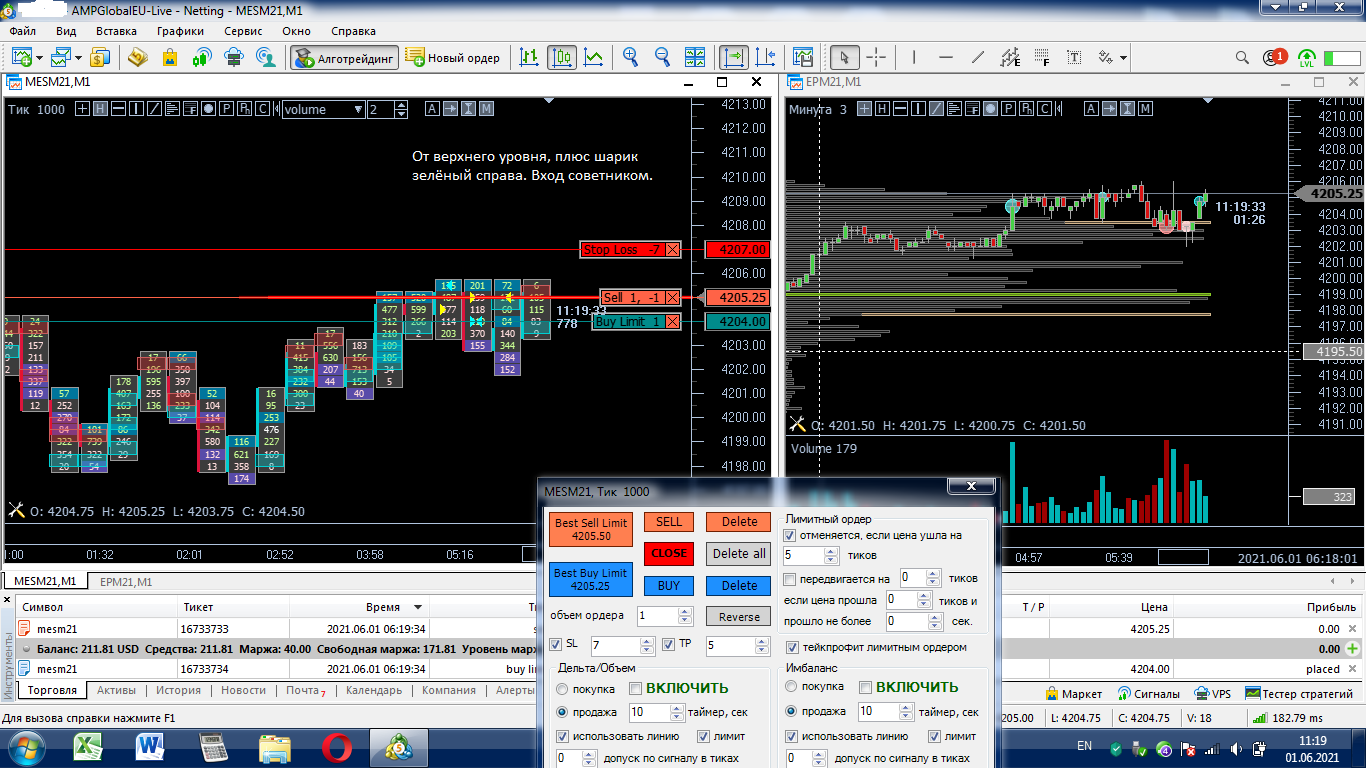The height and width of the screenshot is (768, 1366).
Task: Zoom in the chart with magnifier plus
Action: [630, 57]
